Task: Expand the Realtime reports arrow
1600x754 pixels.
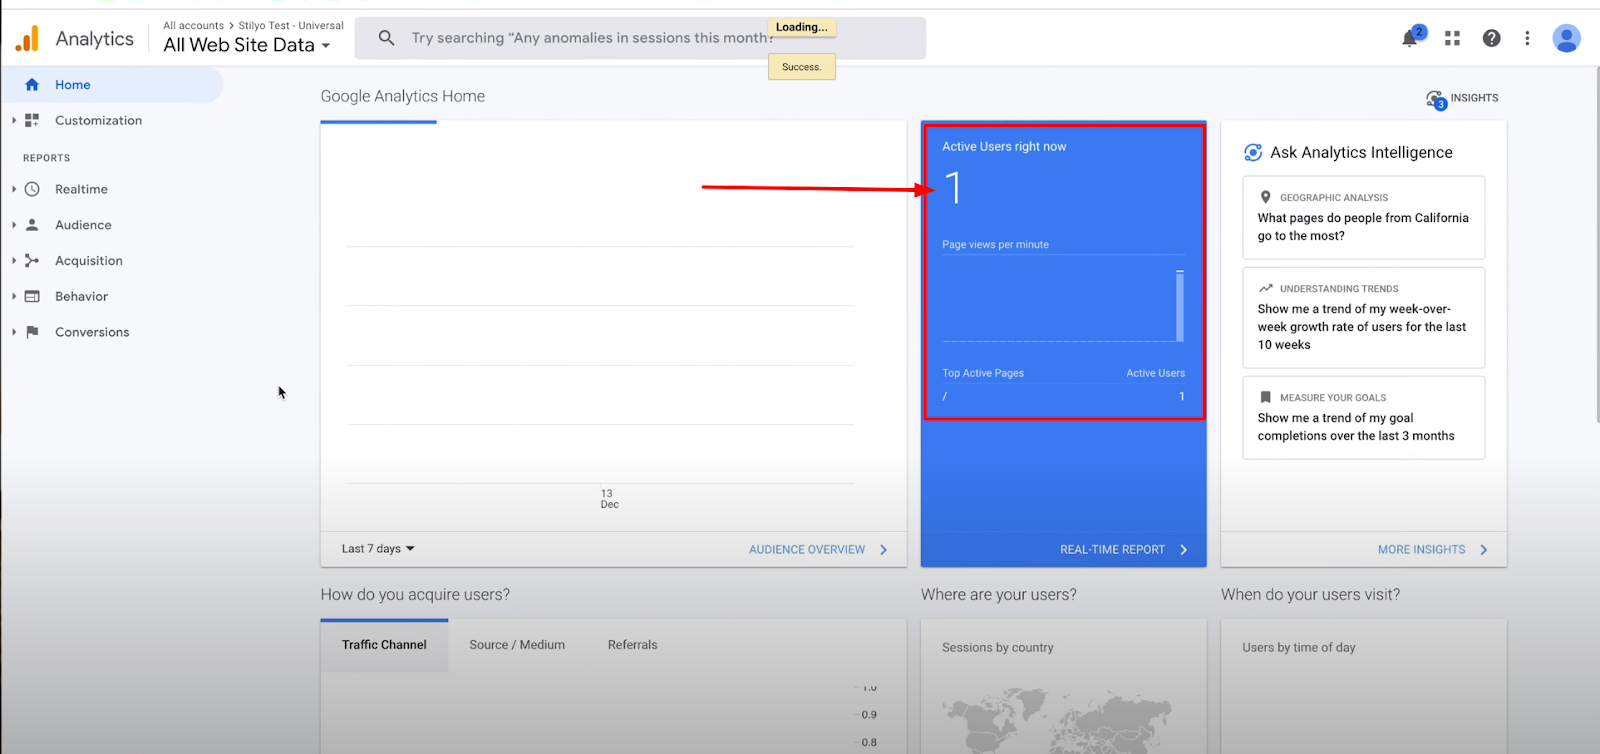Action: pyautogui.click(x=14, y=189)
